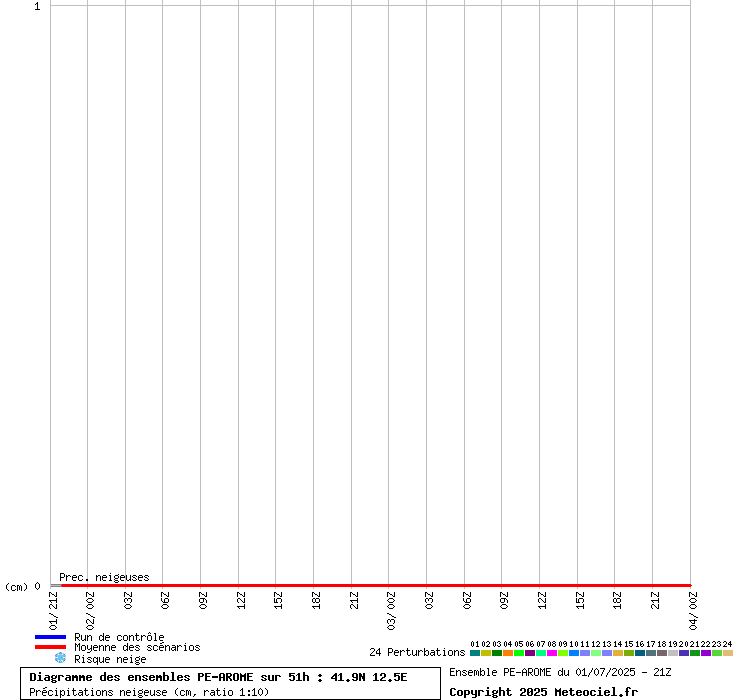Select the perturbation 16 dark teal swatch
The width and height of the screenshot is (740, 700).
pos(640,653)
